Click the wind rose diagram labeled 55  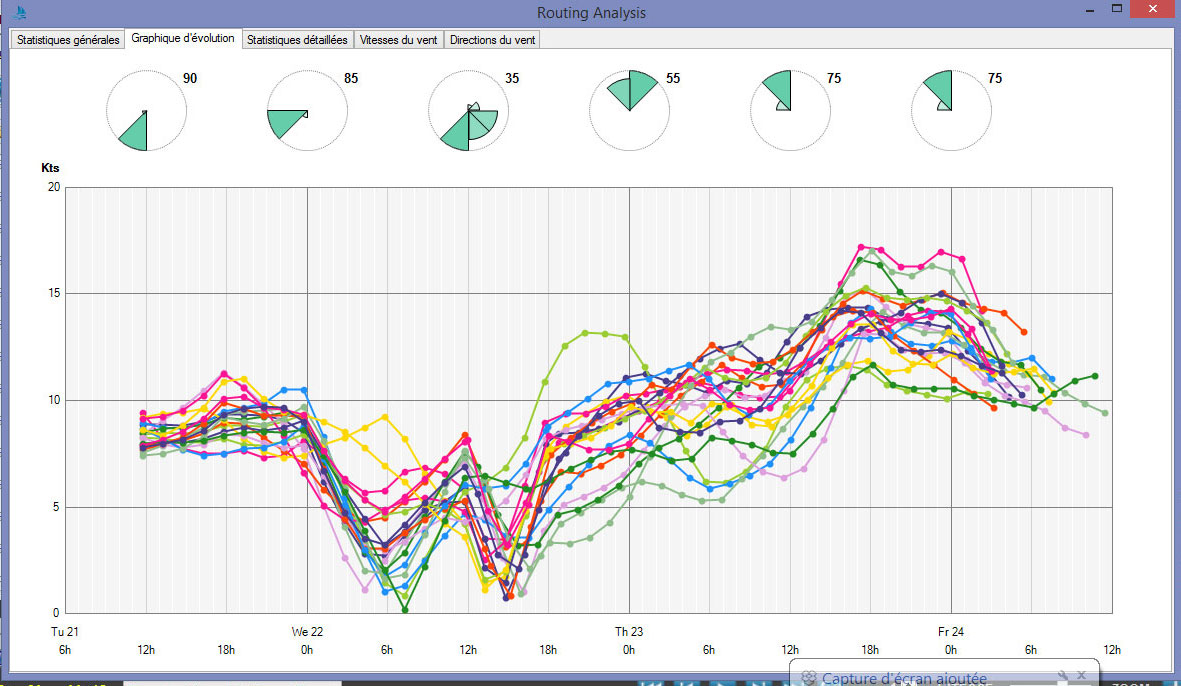pos(629,111)
